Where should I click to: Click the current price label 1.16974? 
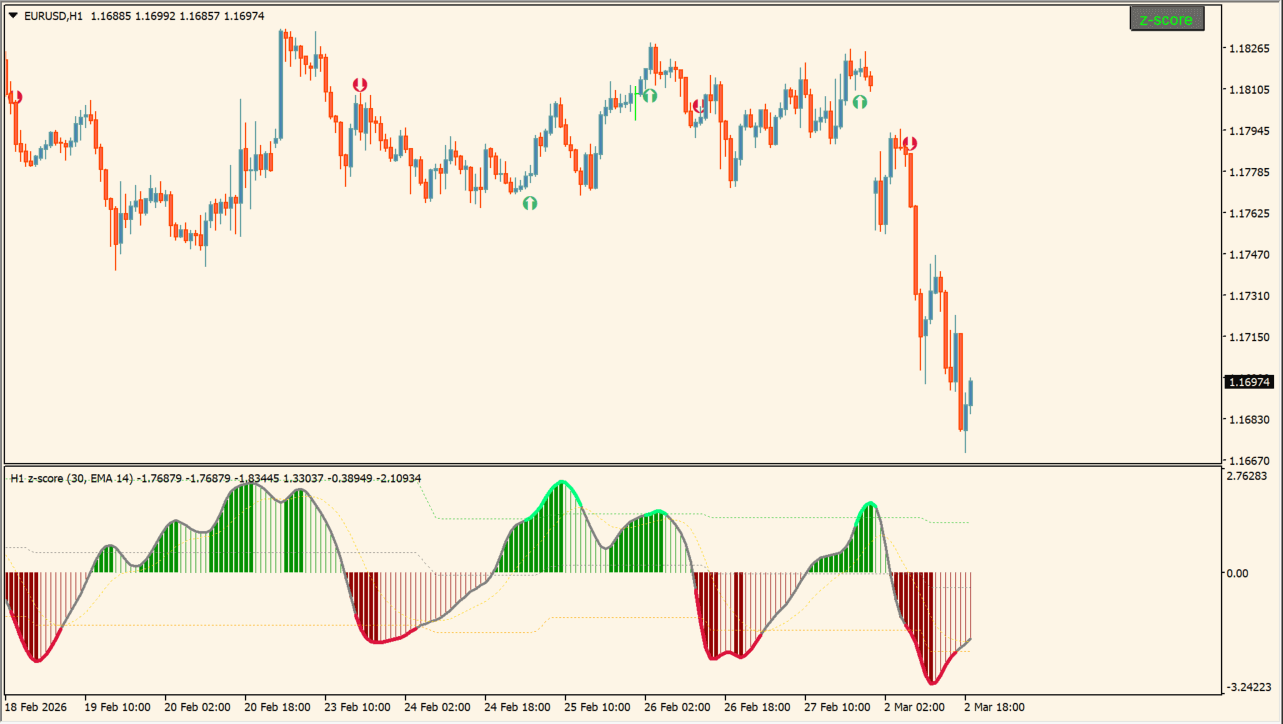point(1247,382)
